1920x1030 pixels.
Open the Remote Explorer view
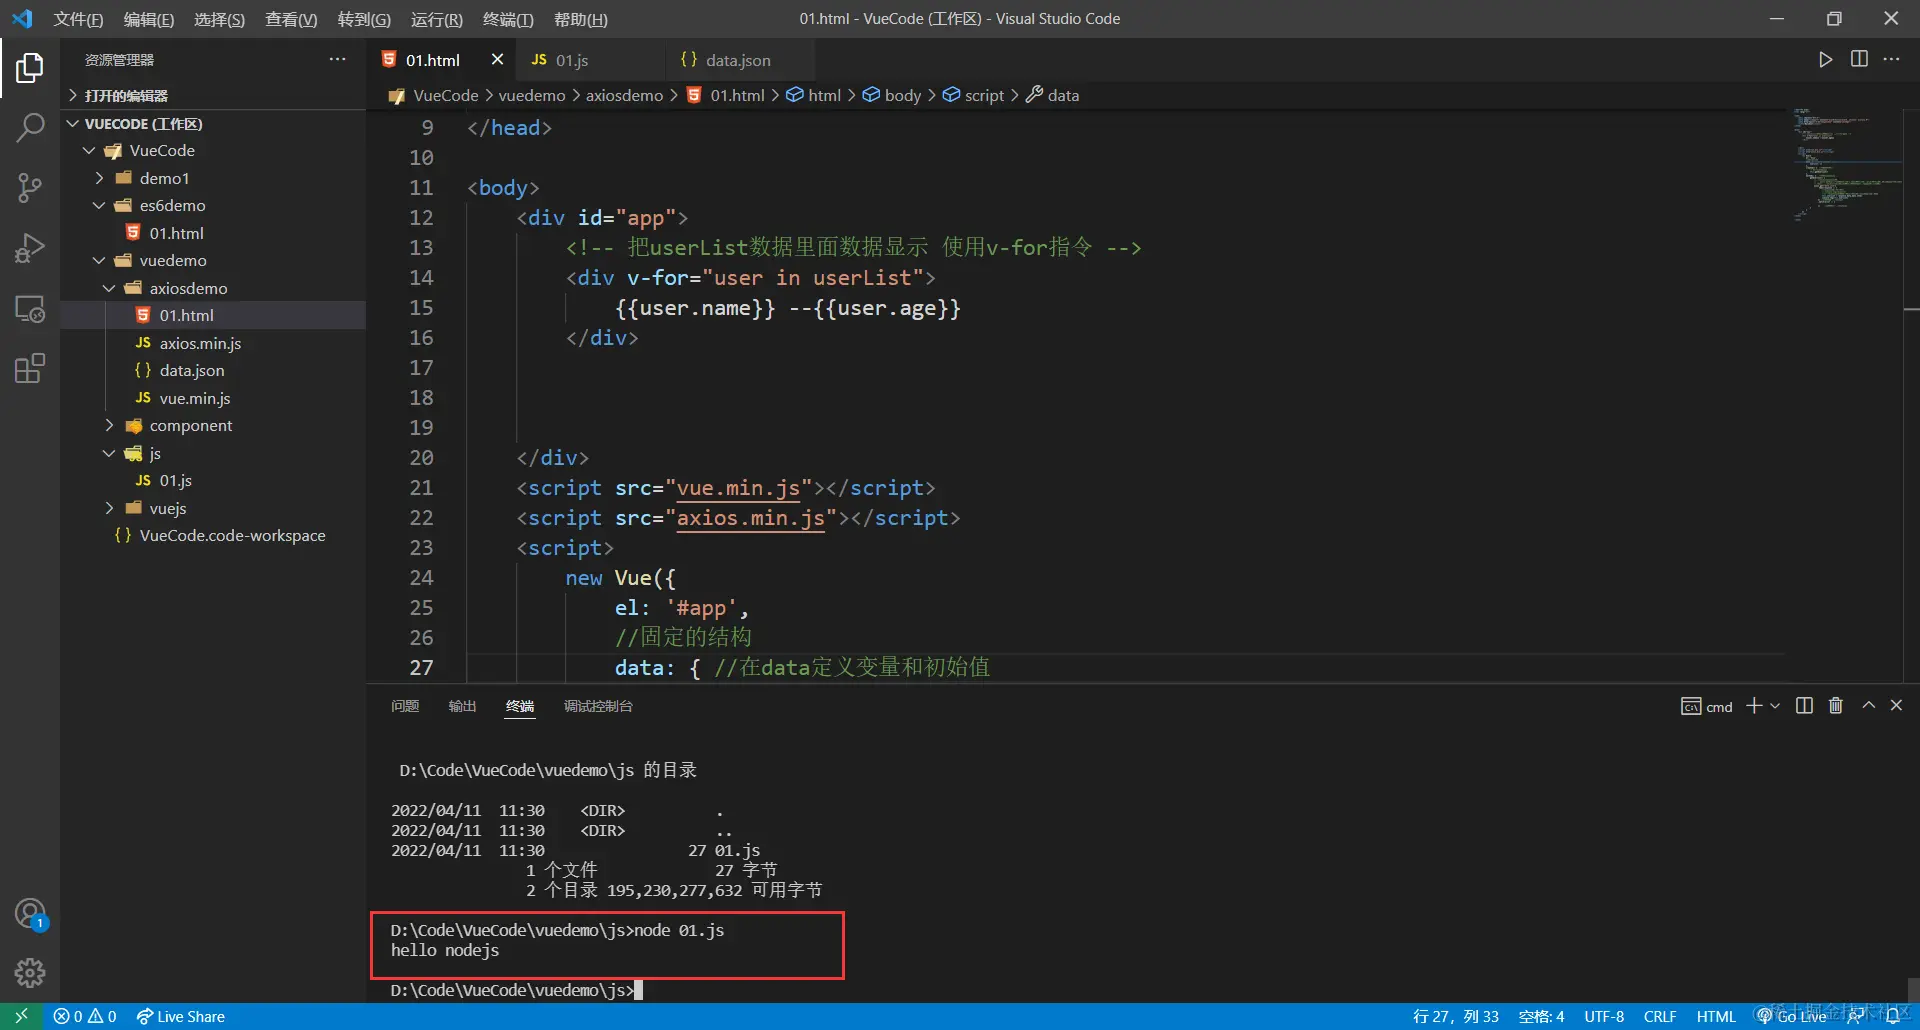click(x=30, y=309)
